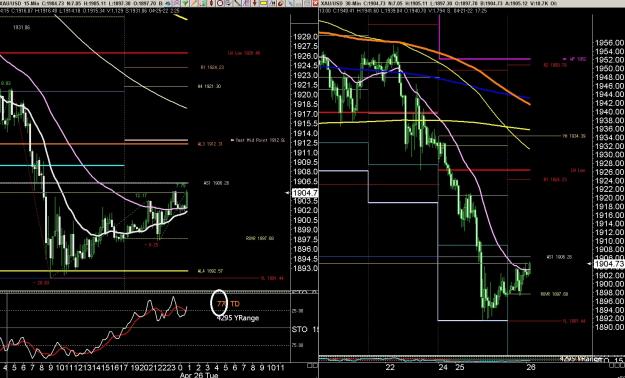Viewport: 625px width, 378px height.
Task: Click the AP 1952 magenta level label
Action: [x=578, y=59]
